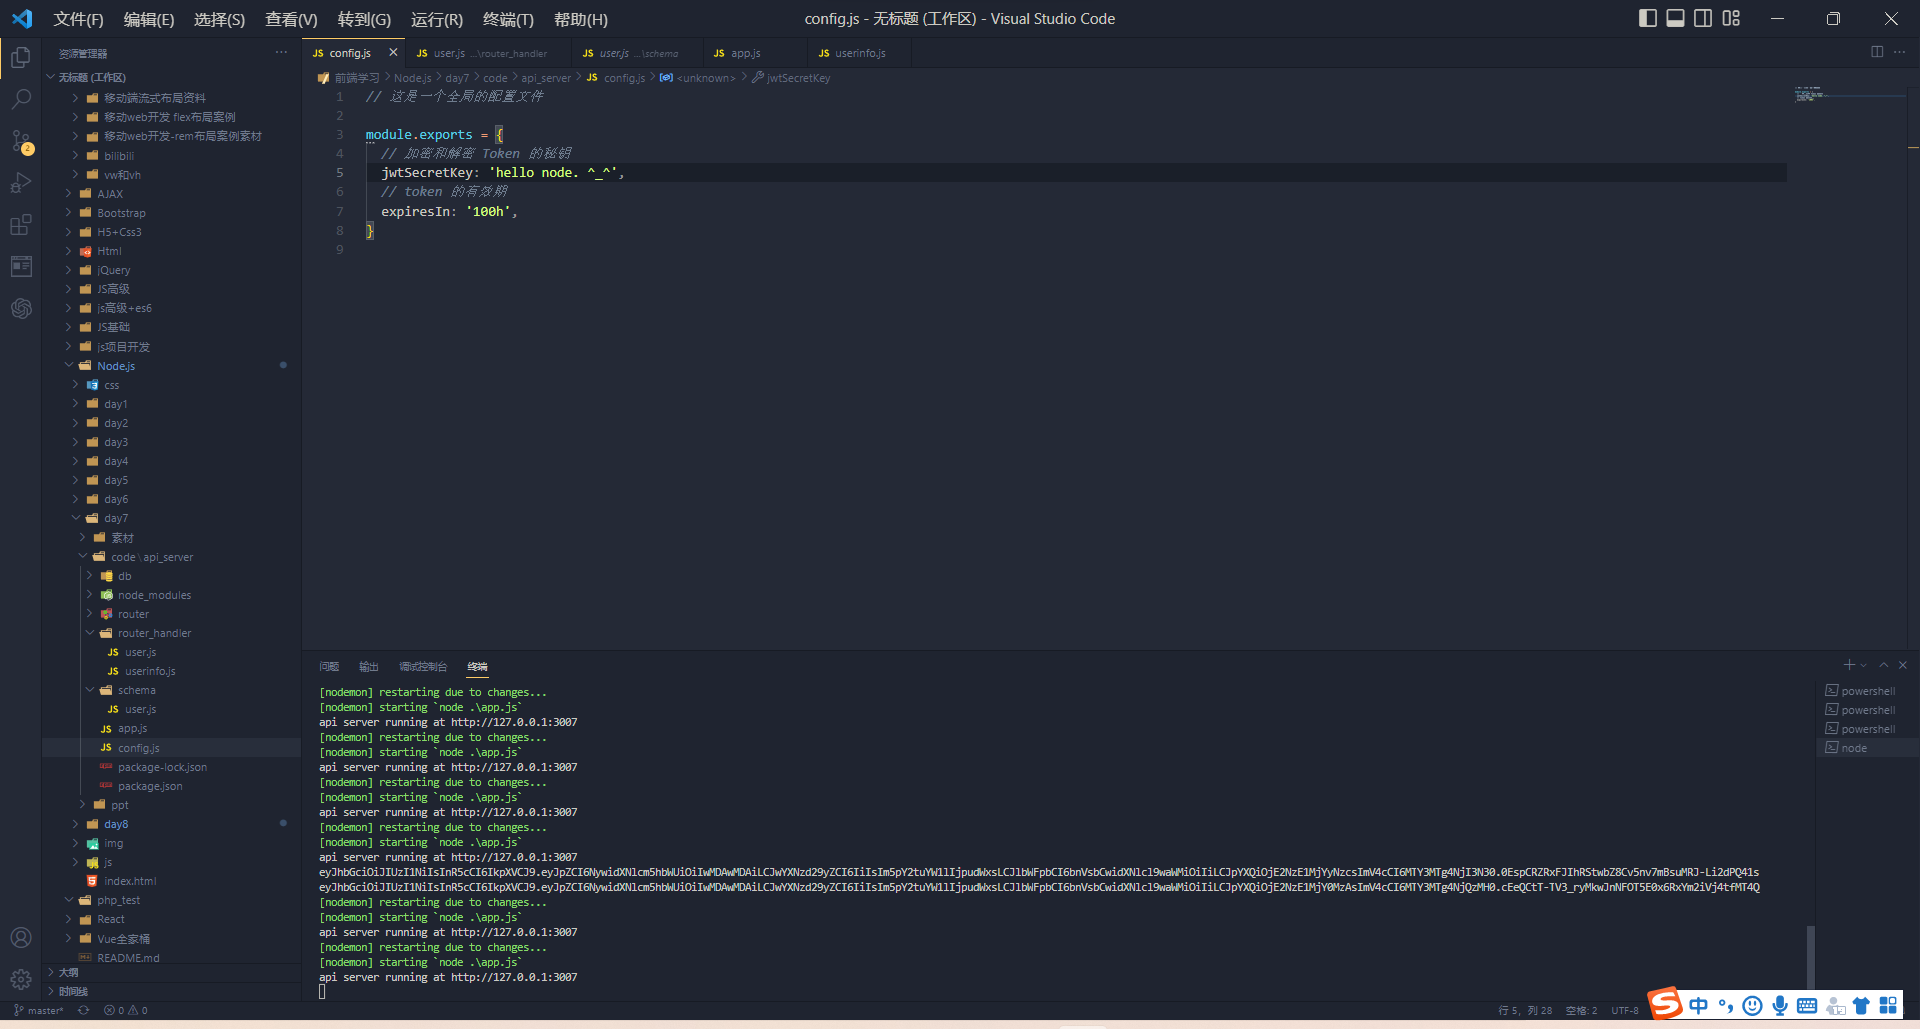
Task: Open index.html in the explorer
Action: tap(130, 881)
